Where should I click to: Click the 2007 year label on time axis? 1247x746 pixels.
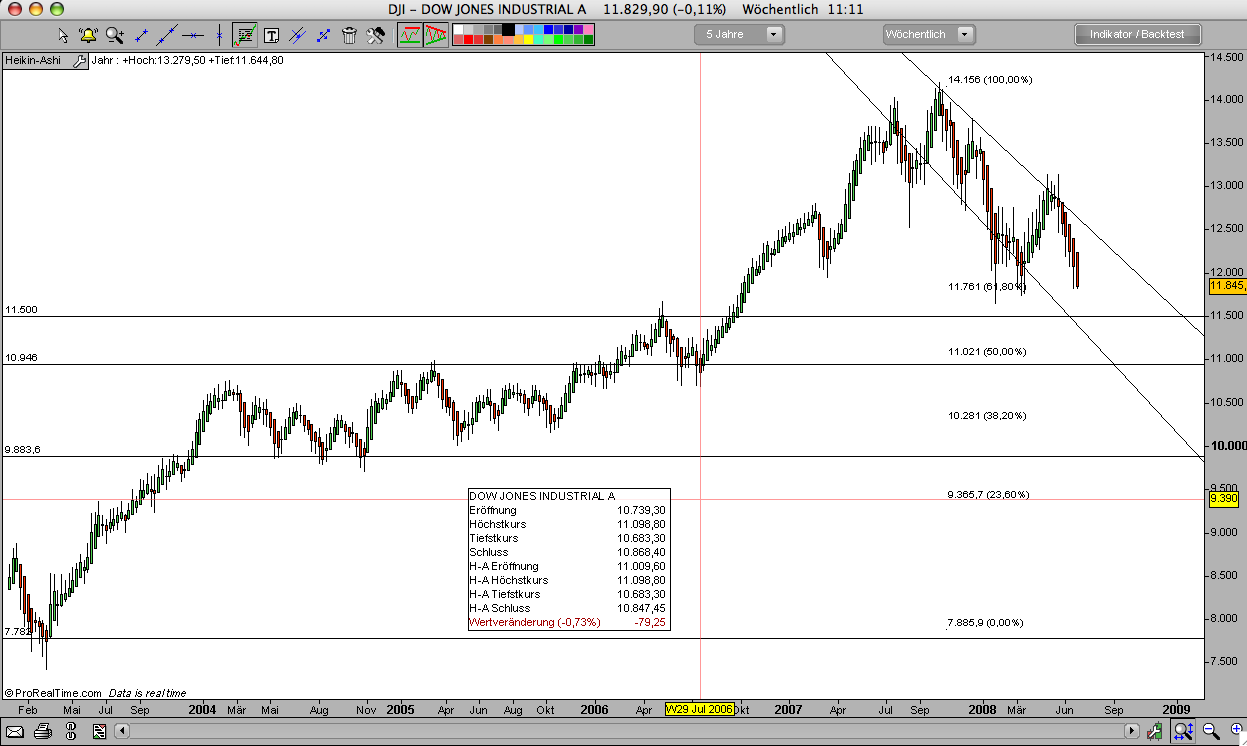tap(790, 709)
